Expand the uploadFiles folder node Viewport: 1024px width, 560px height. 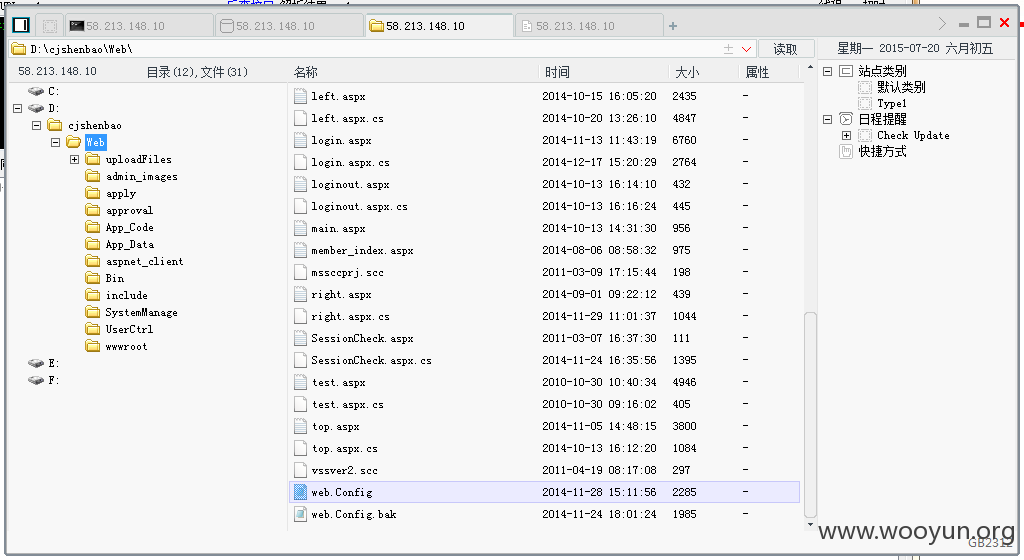pos(74,159)
